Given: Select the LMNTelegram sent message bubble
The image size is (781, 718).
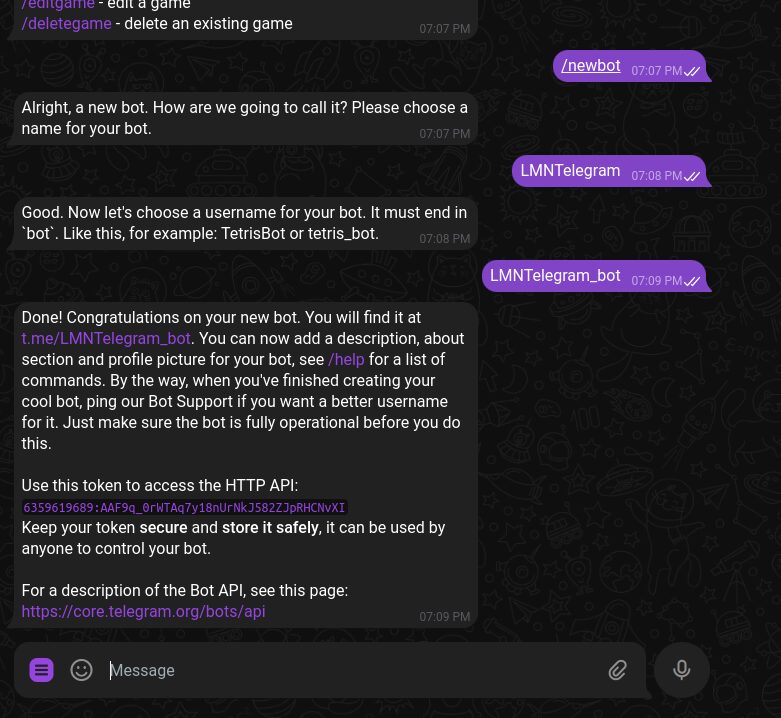Looking at the screenshot, I should point(611,171).
